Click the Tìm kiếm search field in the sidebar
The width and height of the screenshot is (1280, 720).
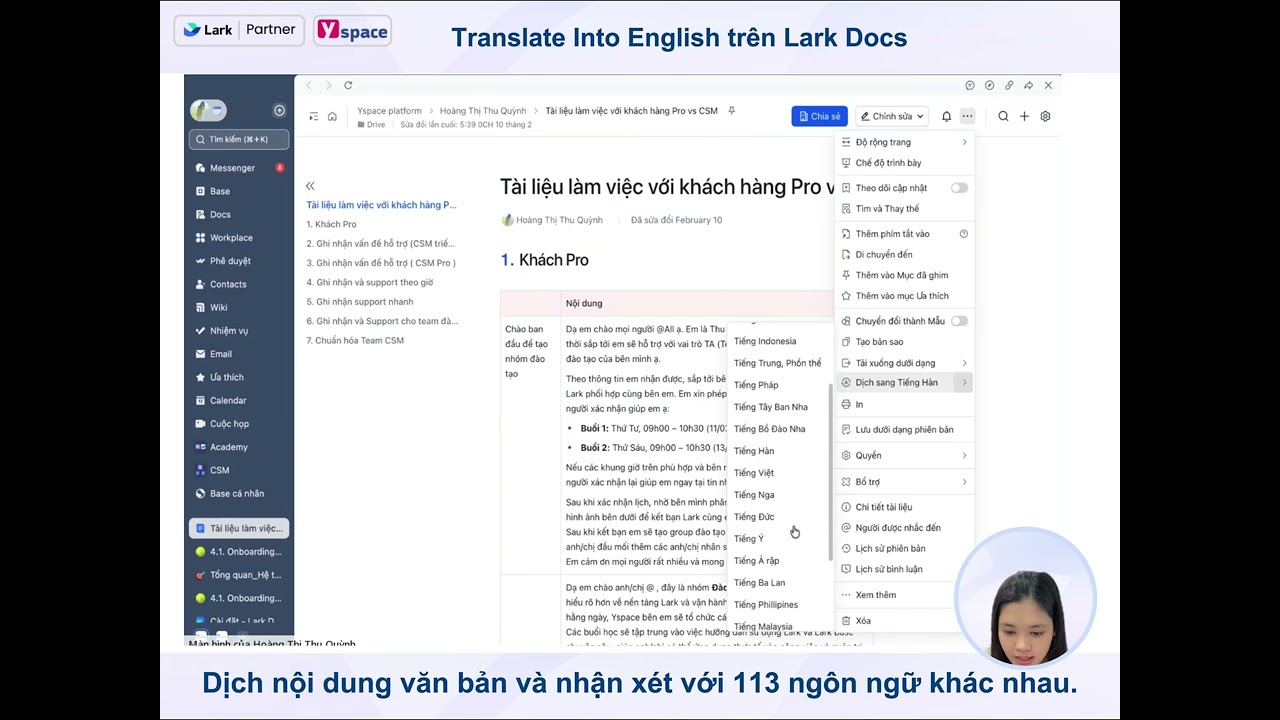(x=239, y=140)
